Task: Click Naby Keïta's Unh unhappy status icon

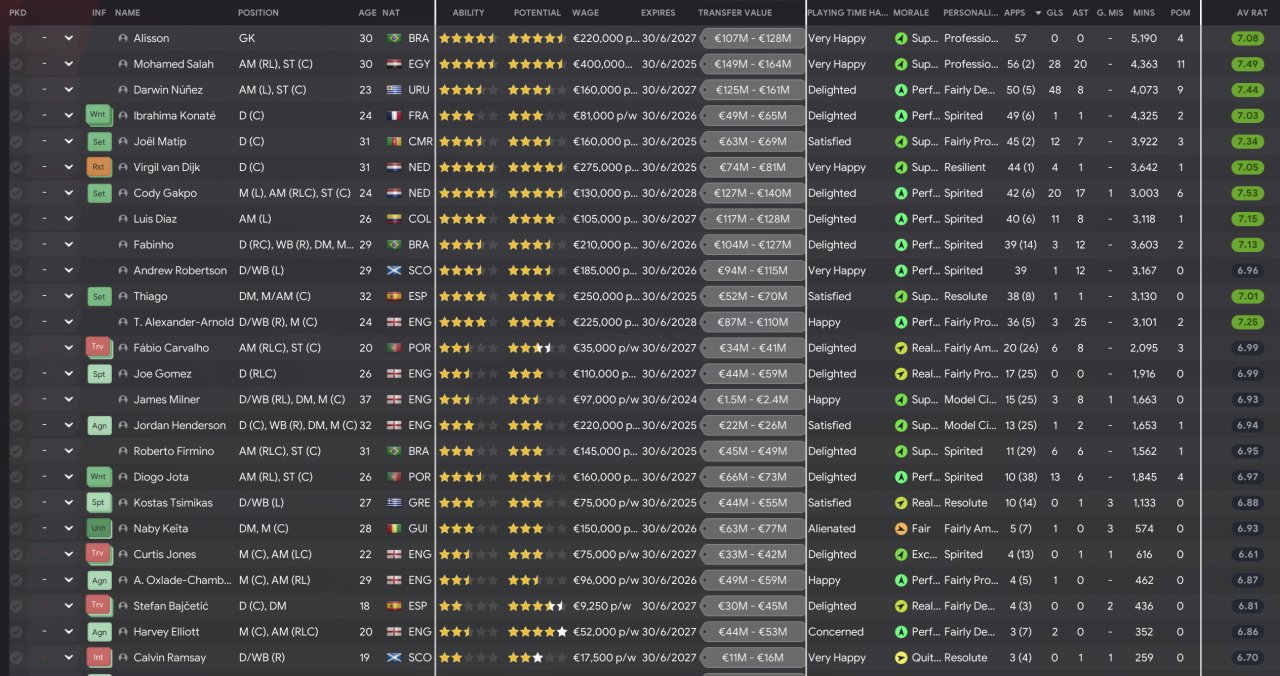Action: (x=98, y=529)
